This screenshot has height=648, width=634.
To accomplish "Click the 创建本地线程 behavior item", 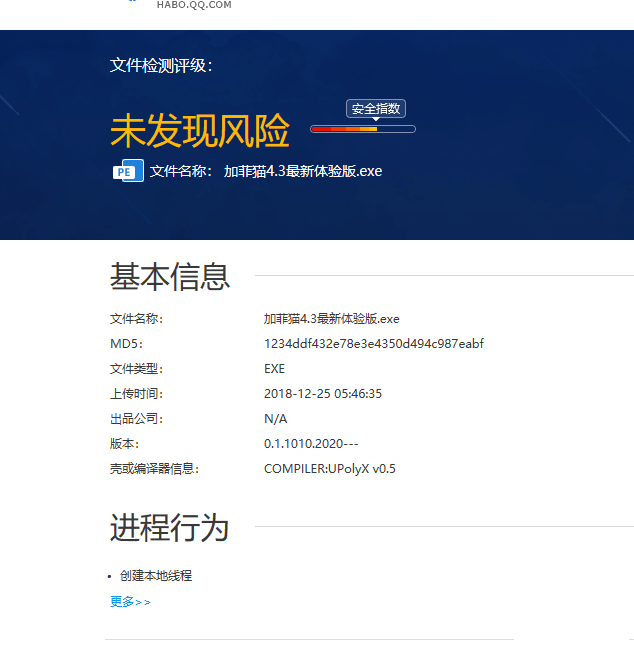I will [x=155, y=576].
